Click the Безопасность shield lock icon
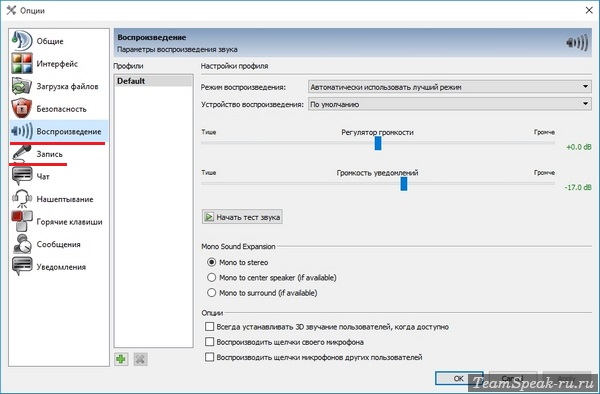This screenshot has width=600, height=394. click(x=22, y=109)
